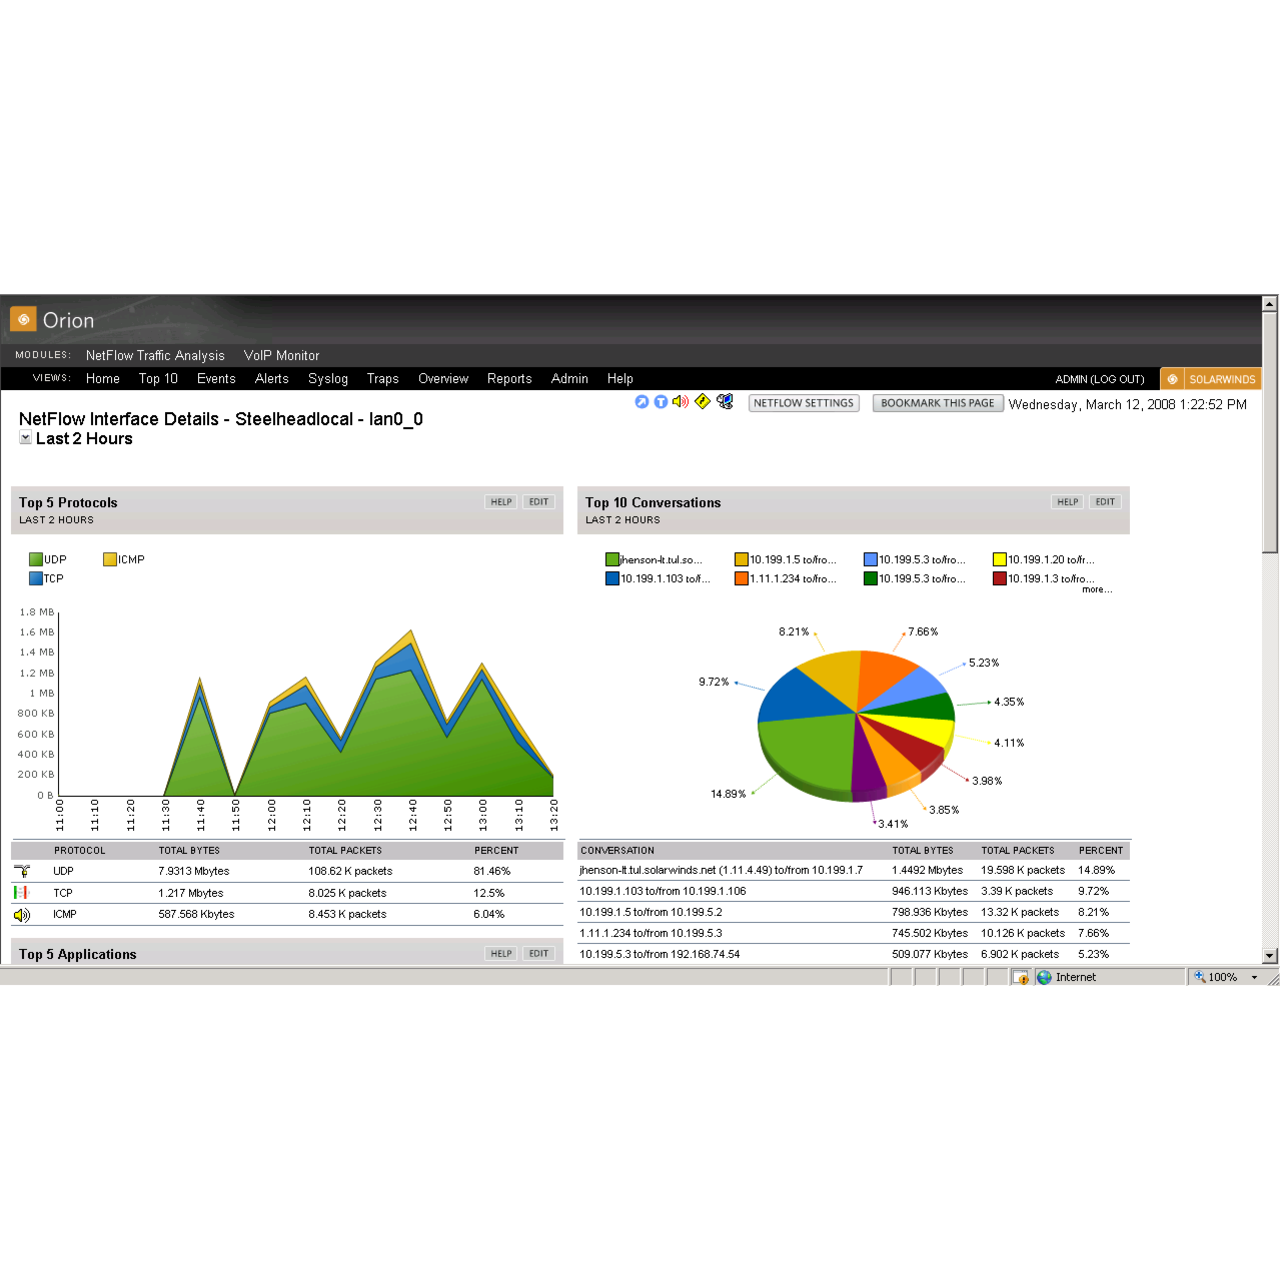Show more pie chart legend entries via more link
Image resolution: width=1280 pixels, height=1280 pixels.
pyautogui.click(x=1096, y=589)
